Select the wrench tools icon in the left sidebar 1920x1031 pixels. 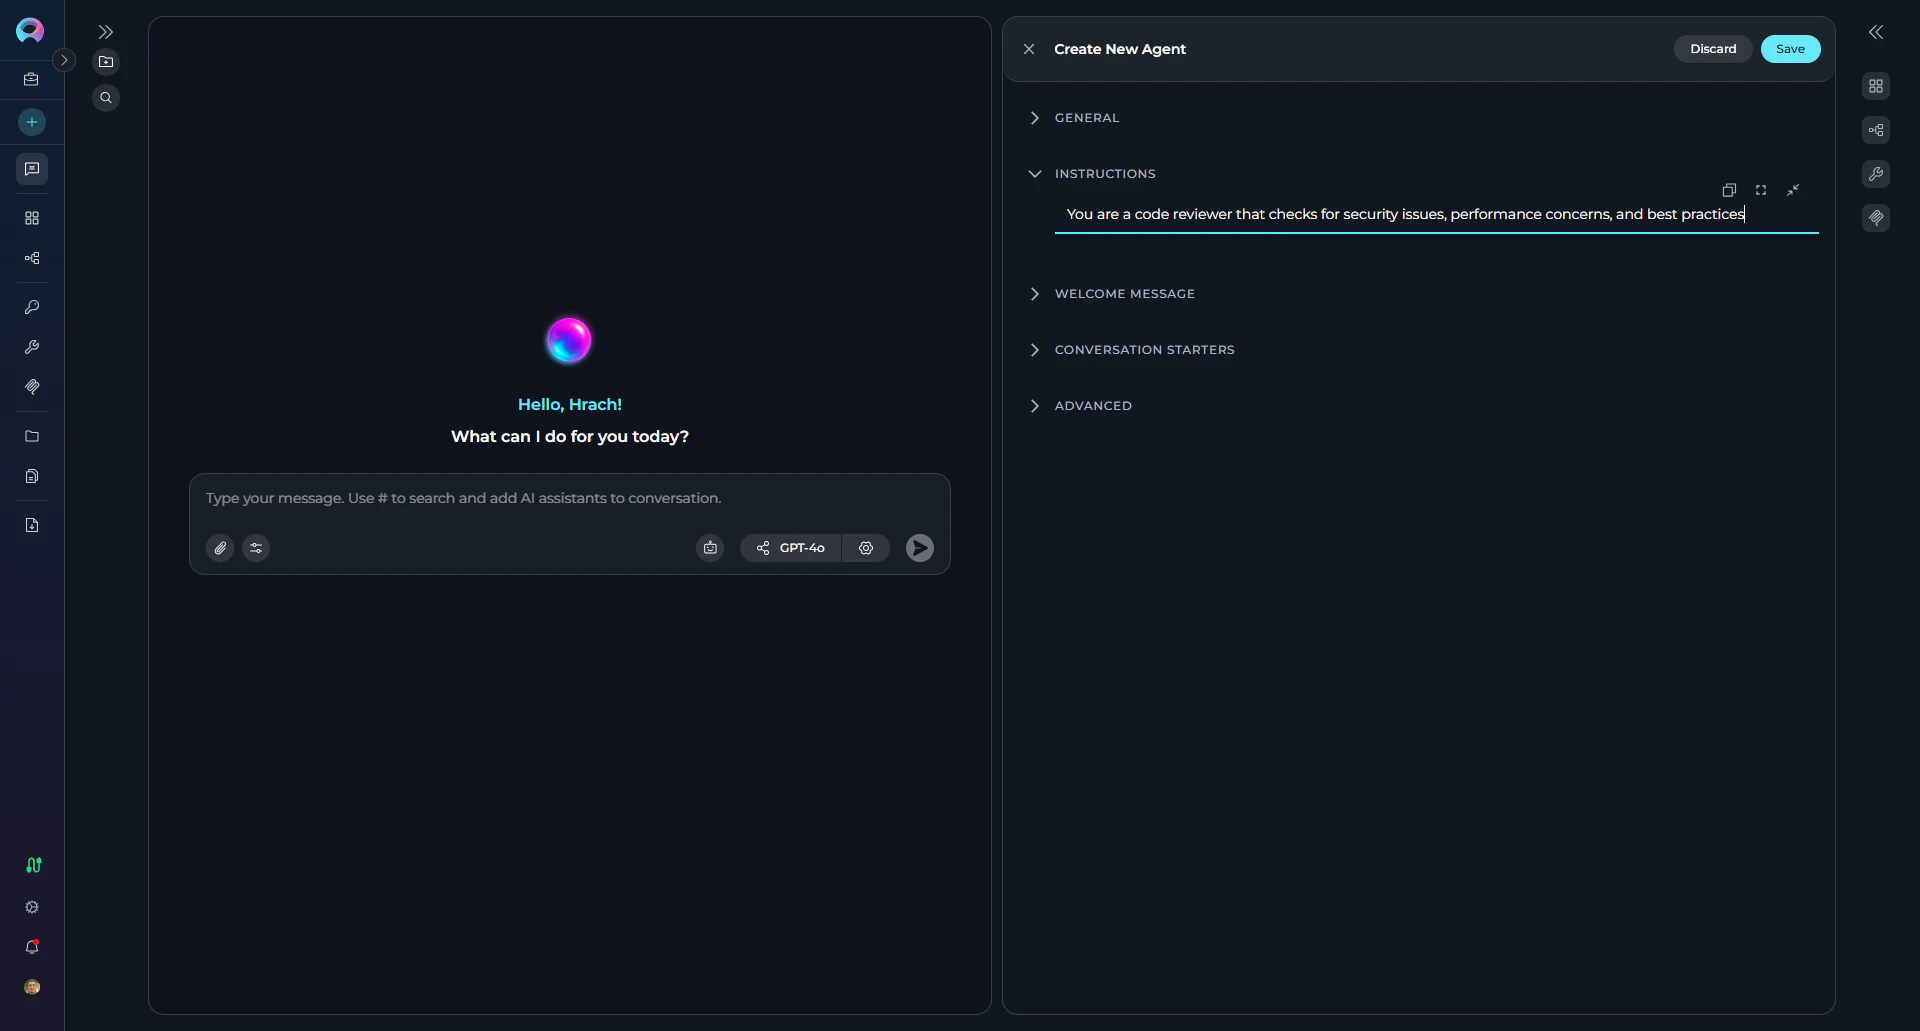pyautogui.click(x=31, y=347)
